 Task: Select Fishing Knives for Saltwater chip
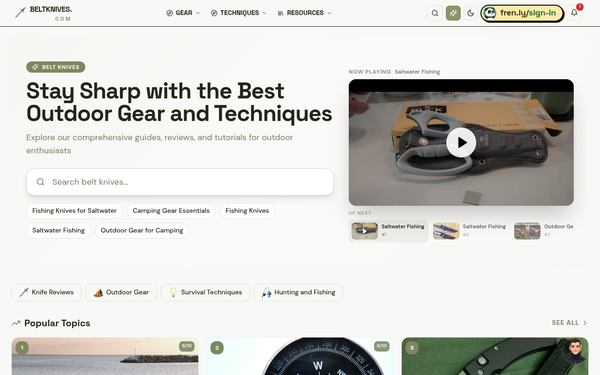tap(74, 210)
